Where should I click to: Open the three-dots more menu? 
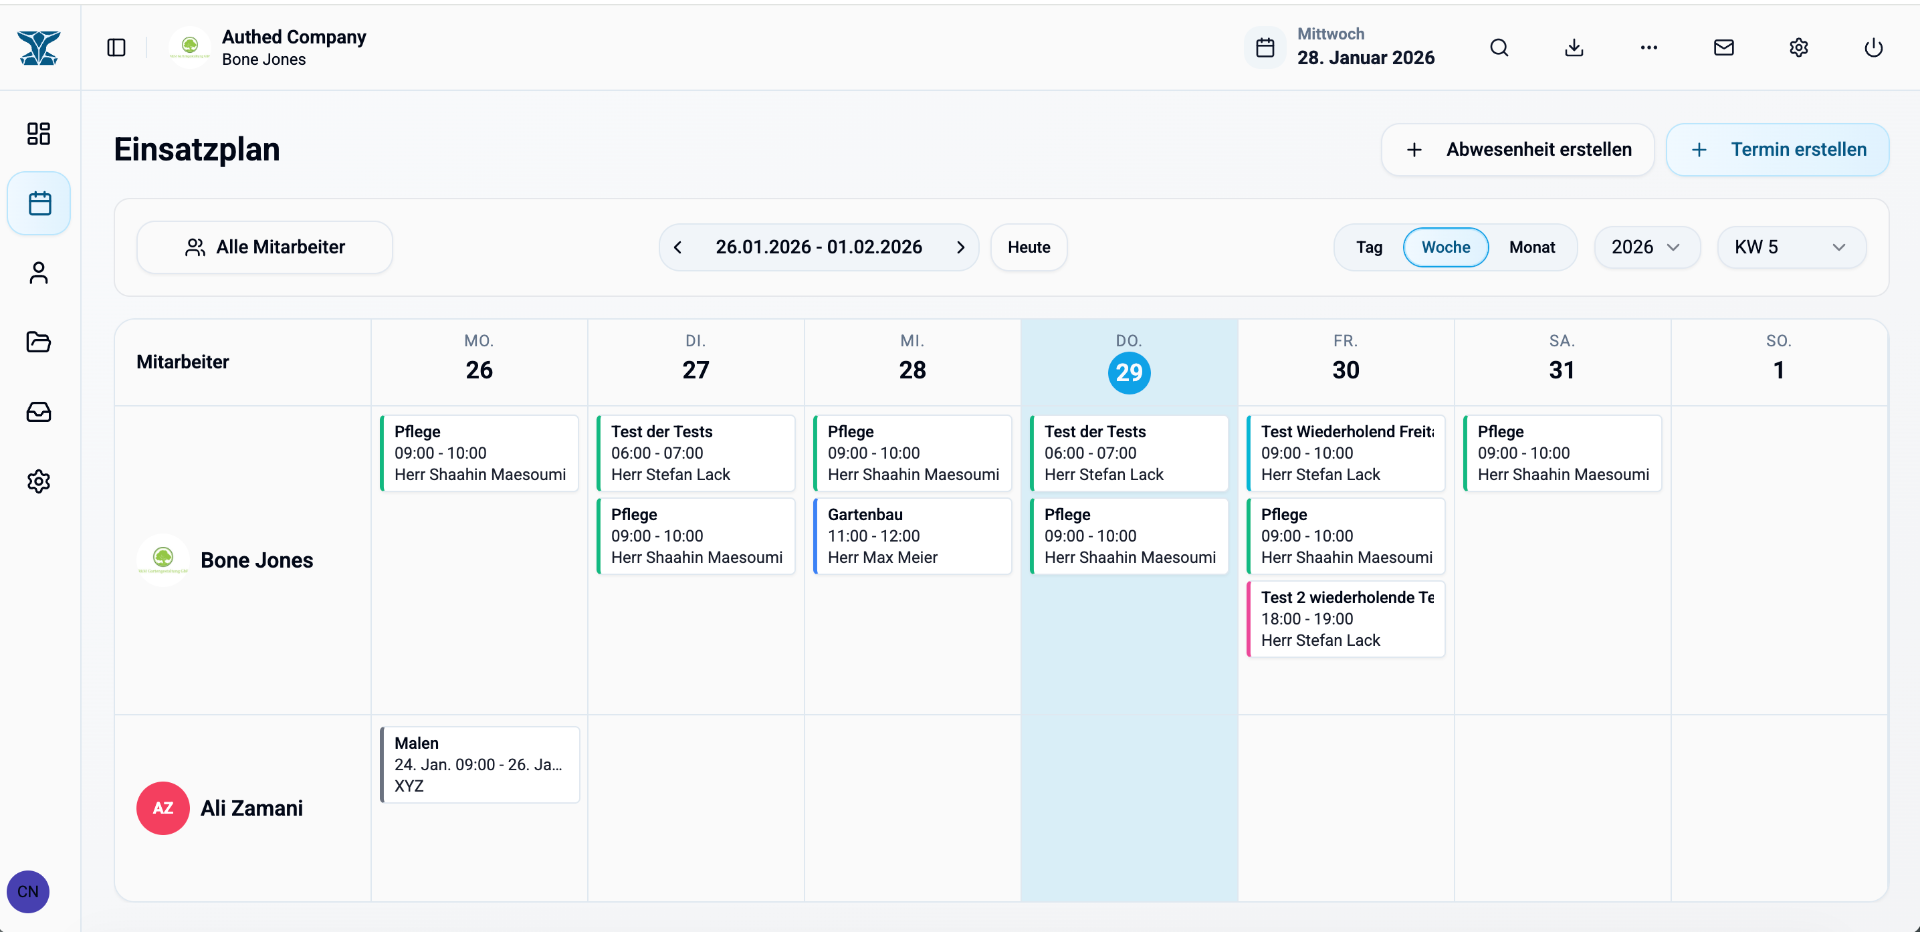pos(1649,48)
